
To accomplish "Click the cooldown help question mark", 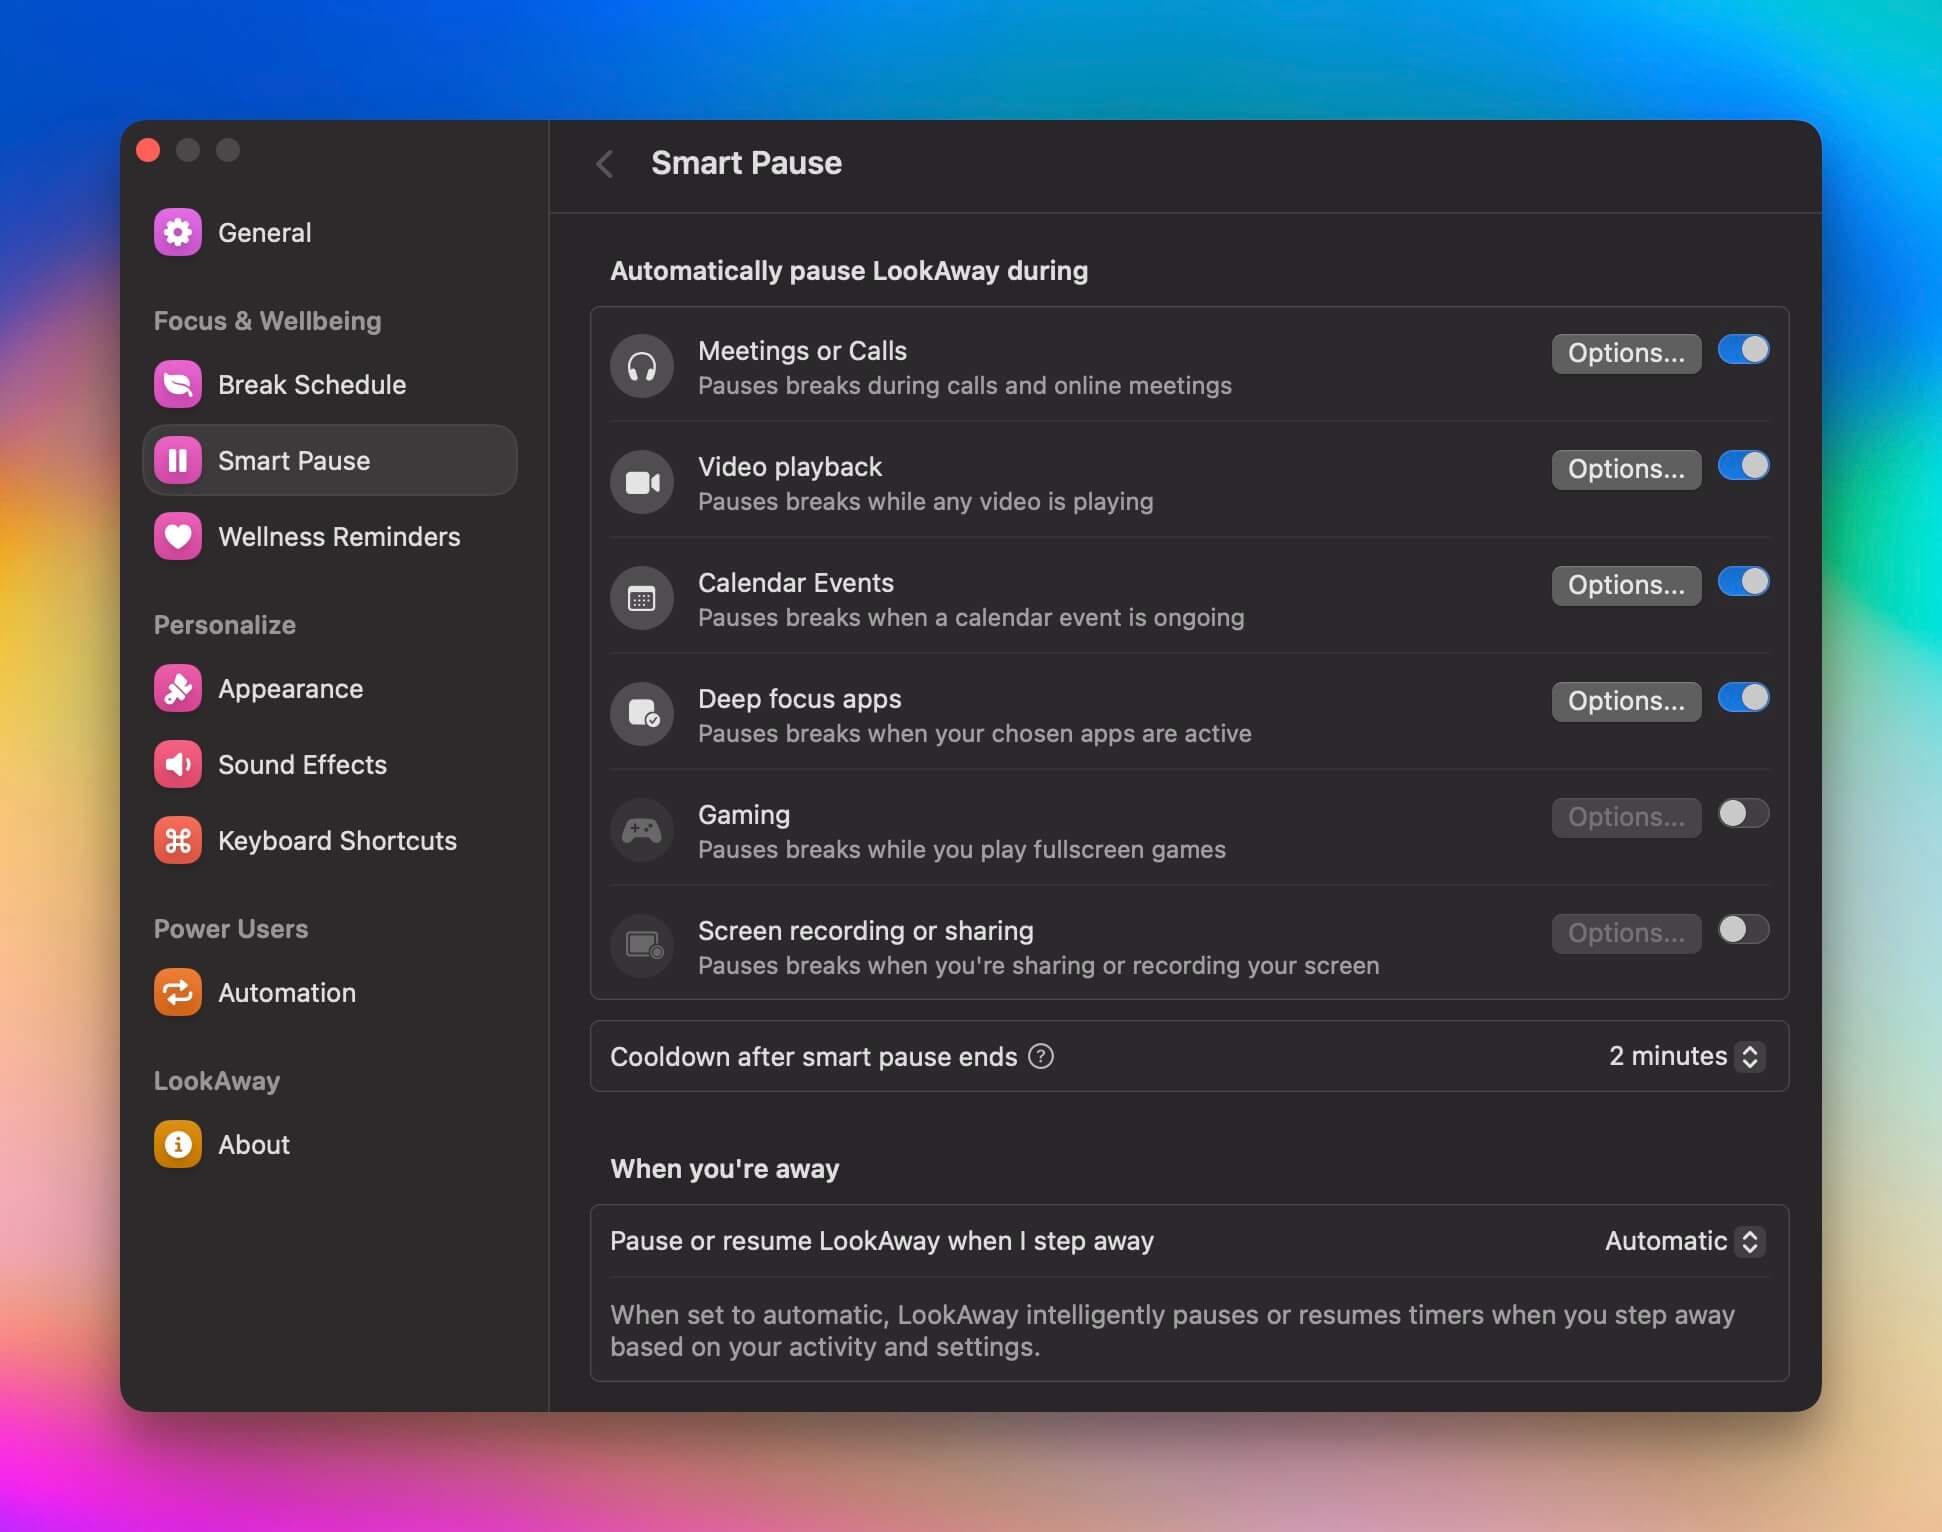I will (x=1041, y=1056).
